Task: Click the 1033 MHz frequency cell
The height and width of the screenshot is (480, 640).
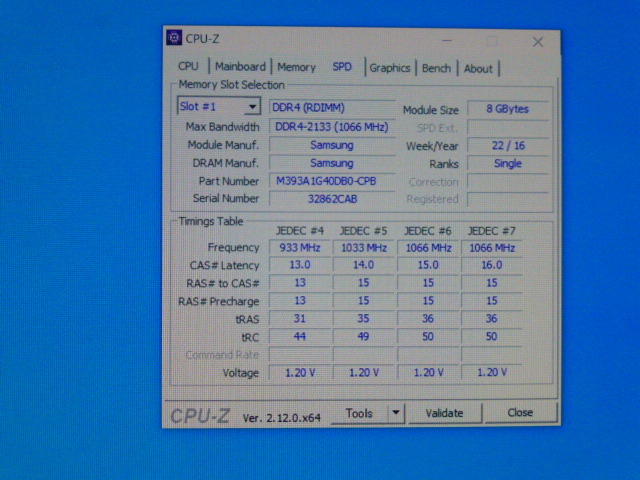Action: click(x=363, y=248)
